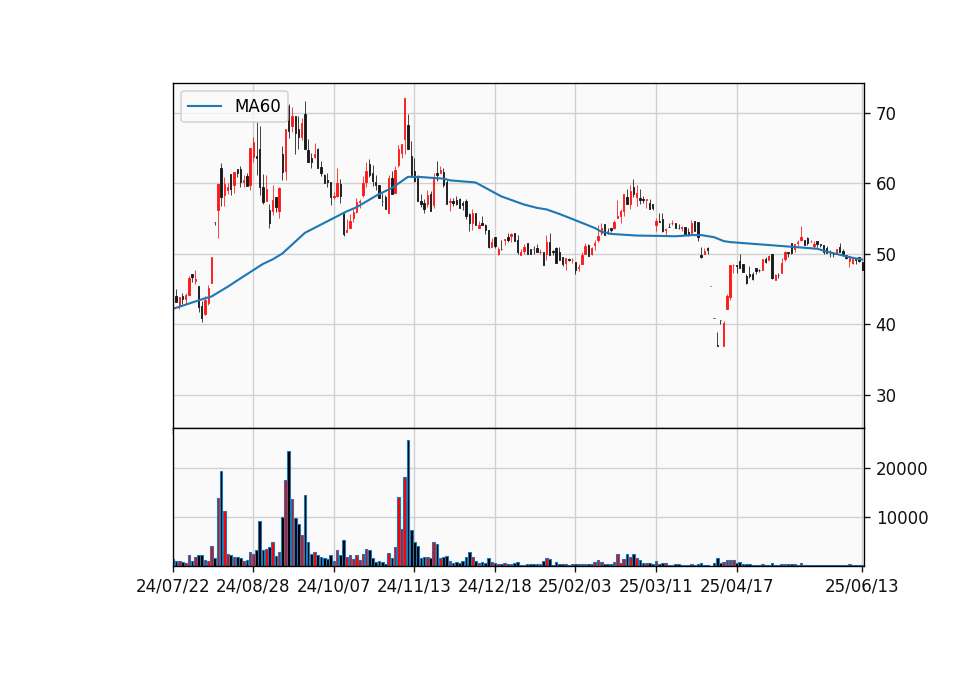Click the 25/06/13 date label
The image size is (960, 690).
click(x=861, y=586)
